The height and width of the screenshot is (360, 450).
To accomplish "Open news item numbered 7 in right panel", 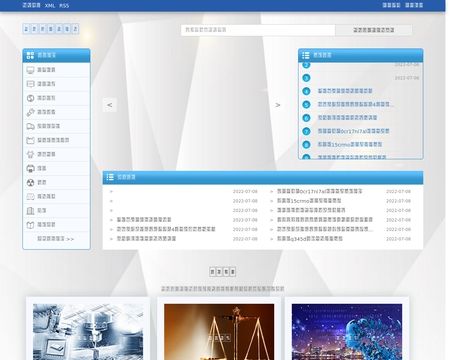I will tap(353, 131).
